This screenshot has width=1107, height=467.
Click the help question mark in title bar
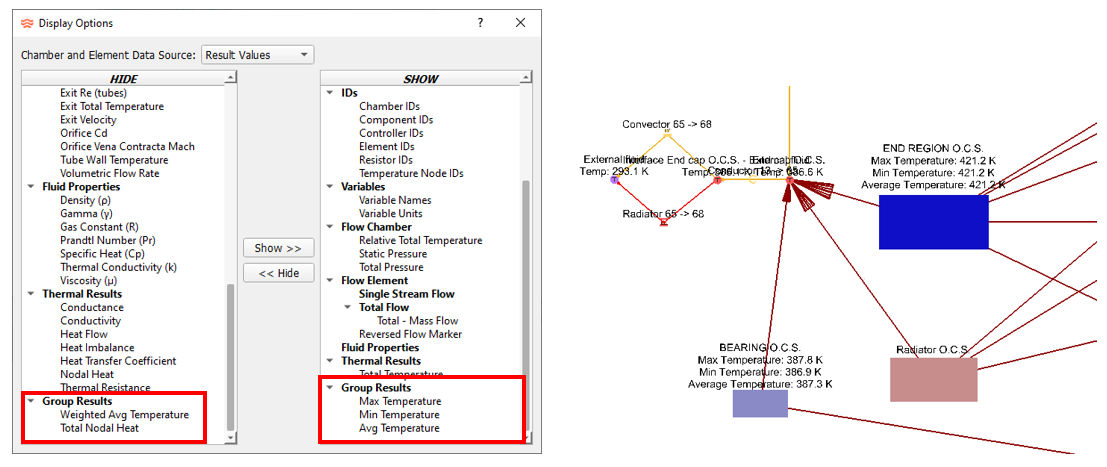click(x=480, y=23)
